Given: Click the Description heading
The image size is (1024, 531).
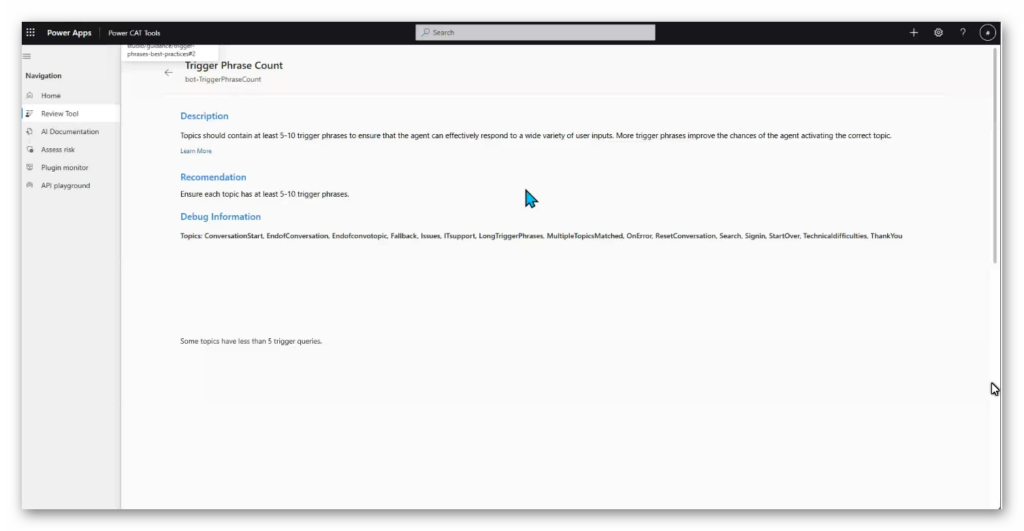Looking at the screenshot, I should pyautogui.click(x=204, y=116).
